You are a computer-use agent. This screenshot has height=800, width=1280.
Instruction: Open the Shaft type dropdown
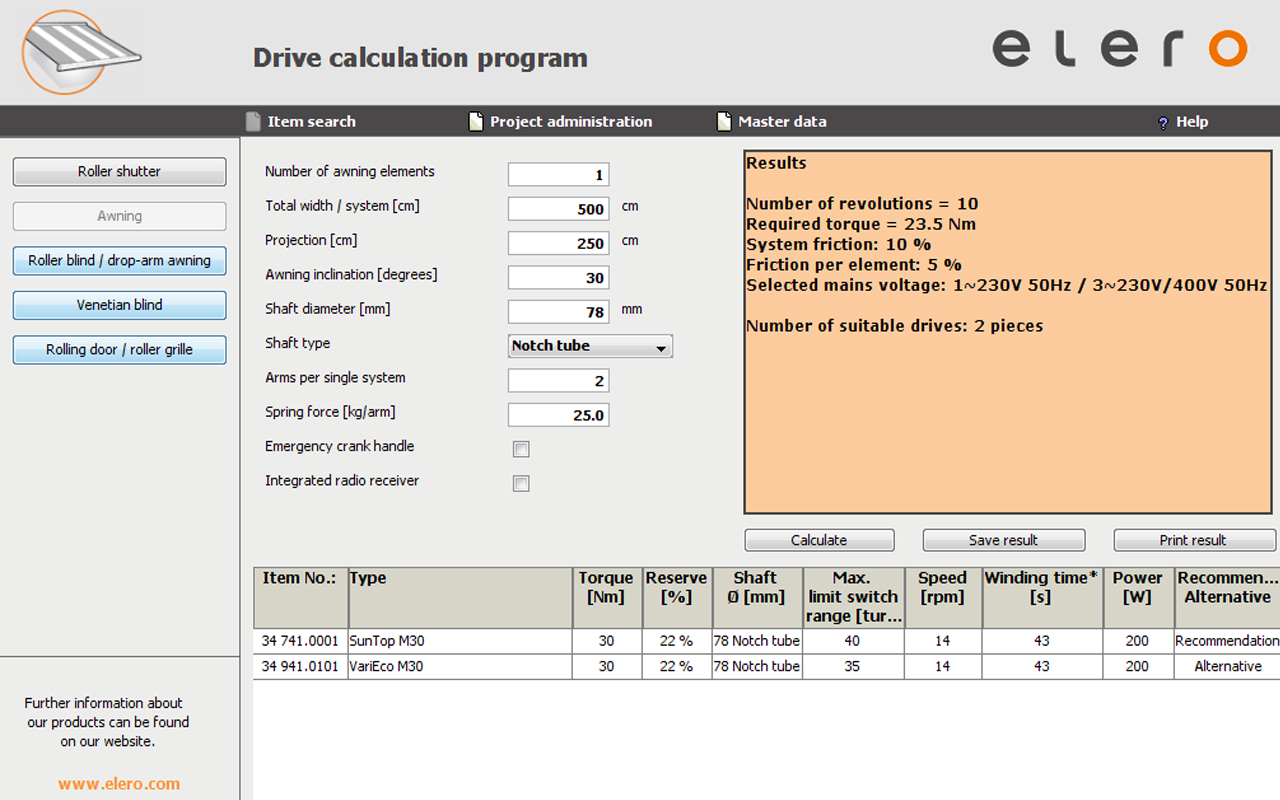(x=591, y=346)
